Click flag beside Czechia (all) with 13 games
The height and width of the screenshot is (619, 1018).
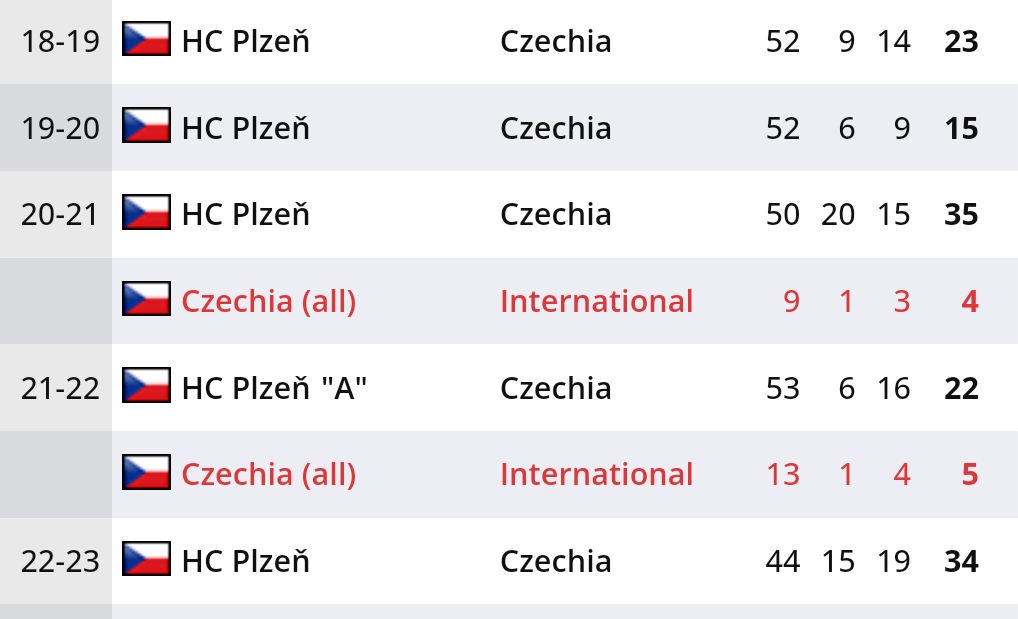(146, 473)
